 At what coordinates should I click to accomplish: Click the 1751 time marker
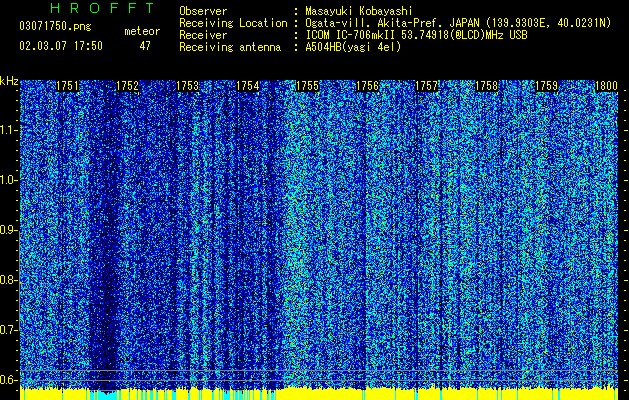click(67, 86)
